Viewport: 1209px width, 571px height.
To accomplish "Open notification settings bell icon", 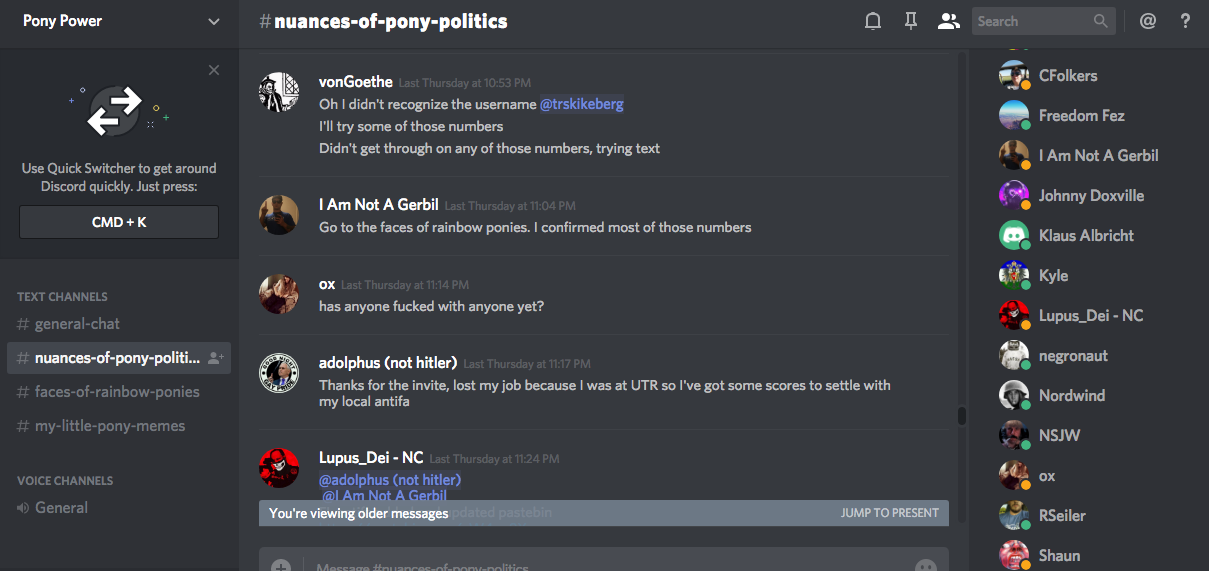I will pos(873,21).
